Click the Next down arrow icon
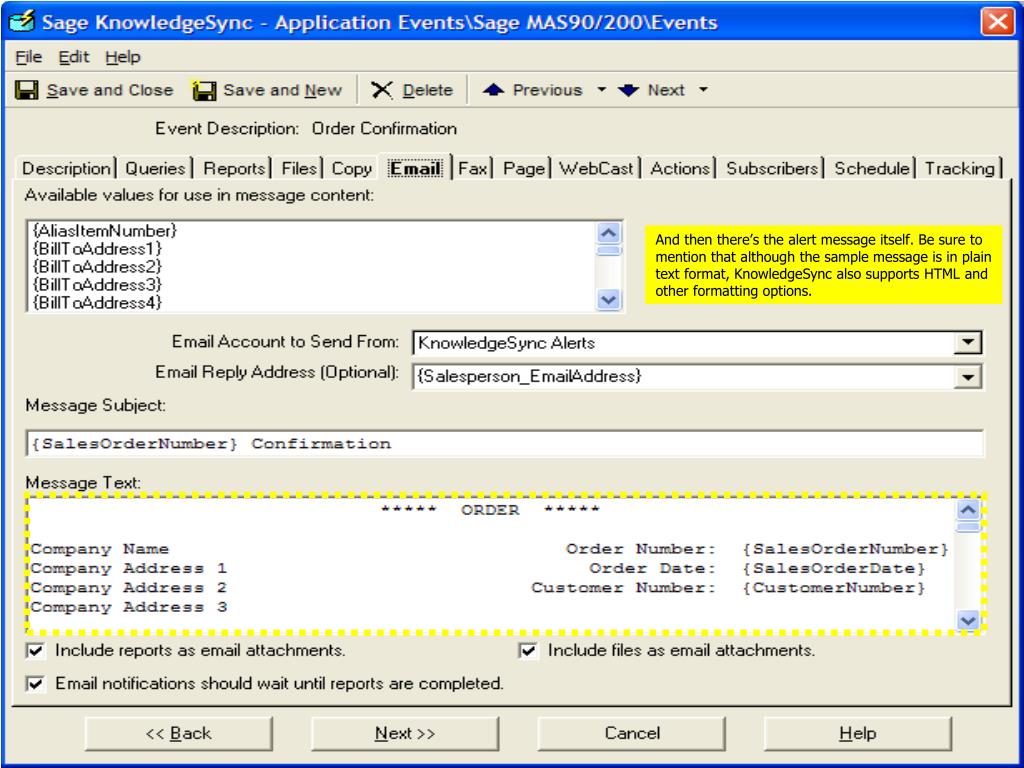 coord(628,90)
